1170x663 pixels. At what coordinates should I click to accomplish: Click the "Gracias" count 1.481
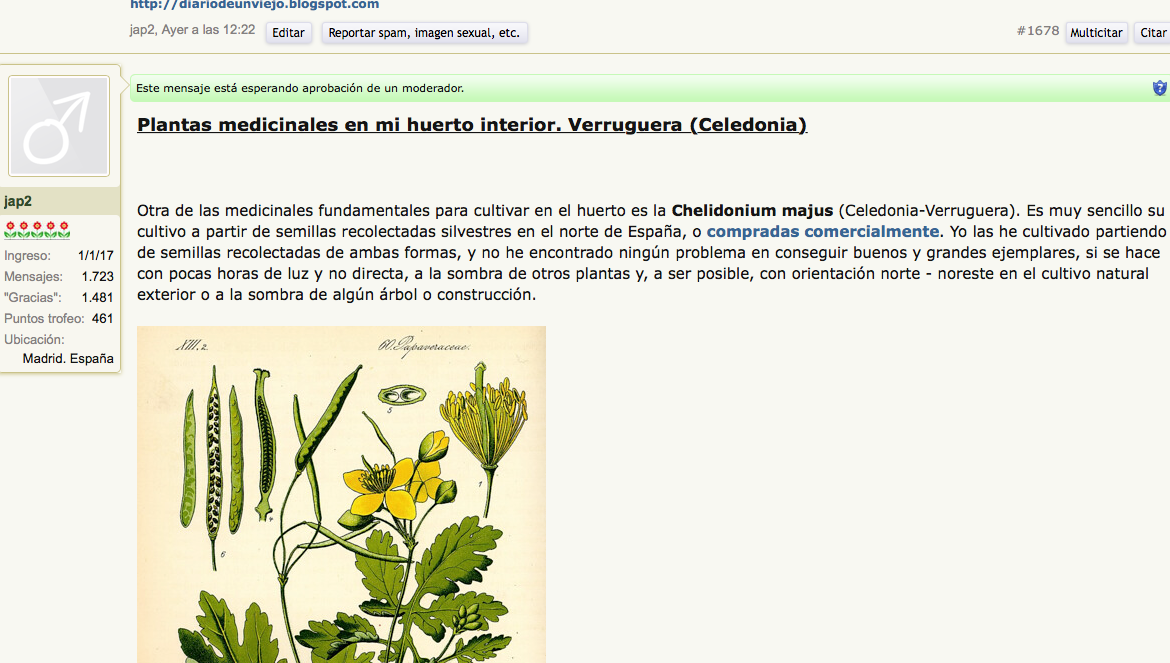[98, 298]
